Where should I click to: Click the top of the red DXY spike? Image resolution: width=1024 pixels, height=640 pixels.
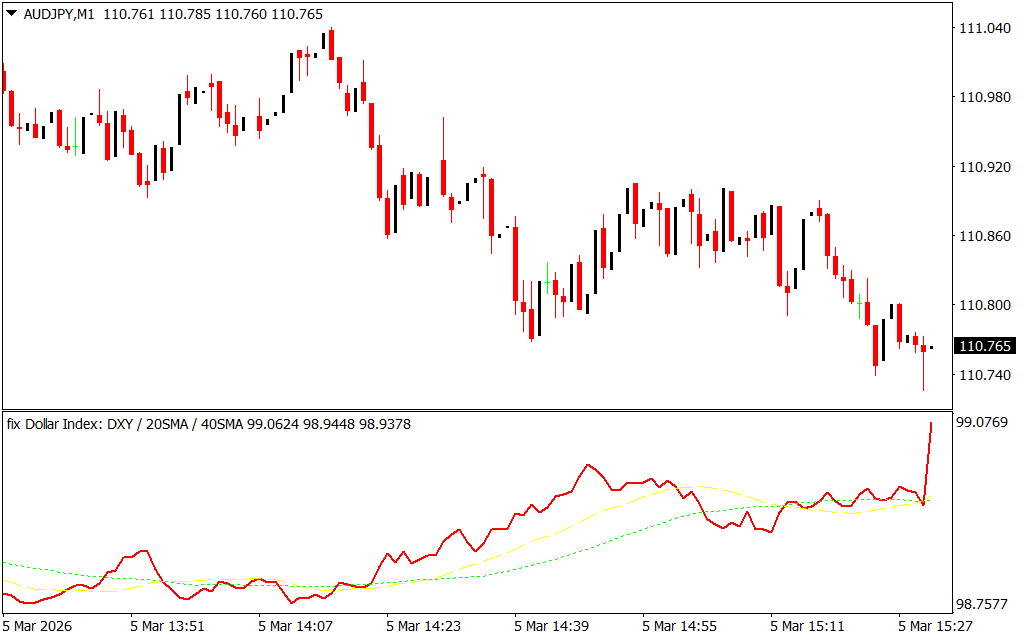931,424
